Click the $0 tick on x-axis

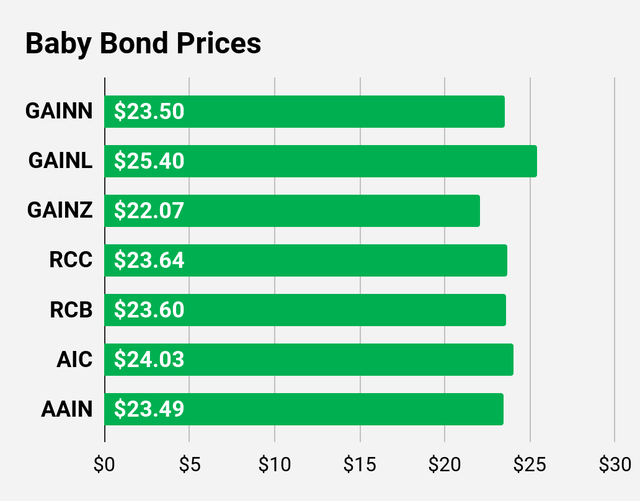click(x=104, y=464)
